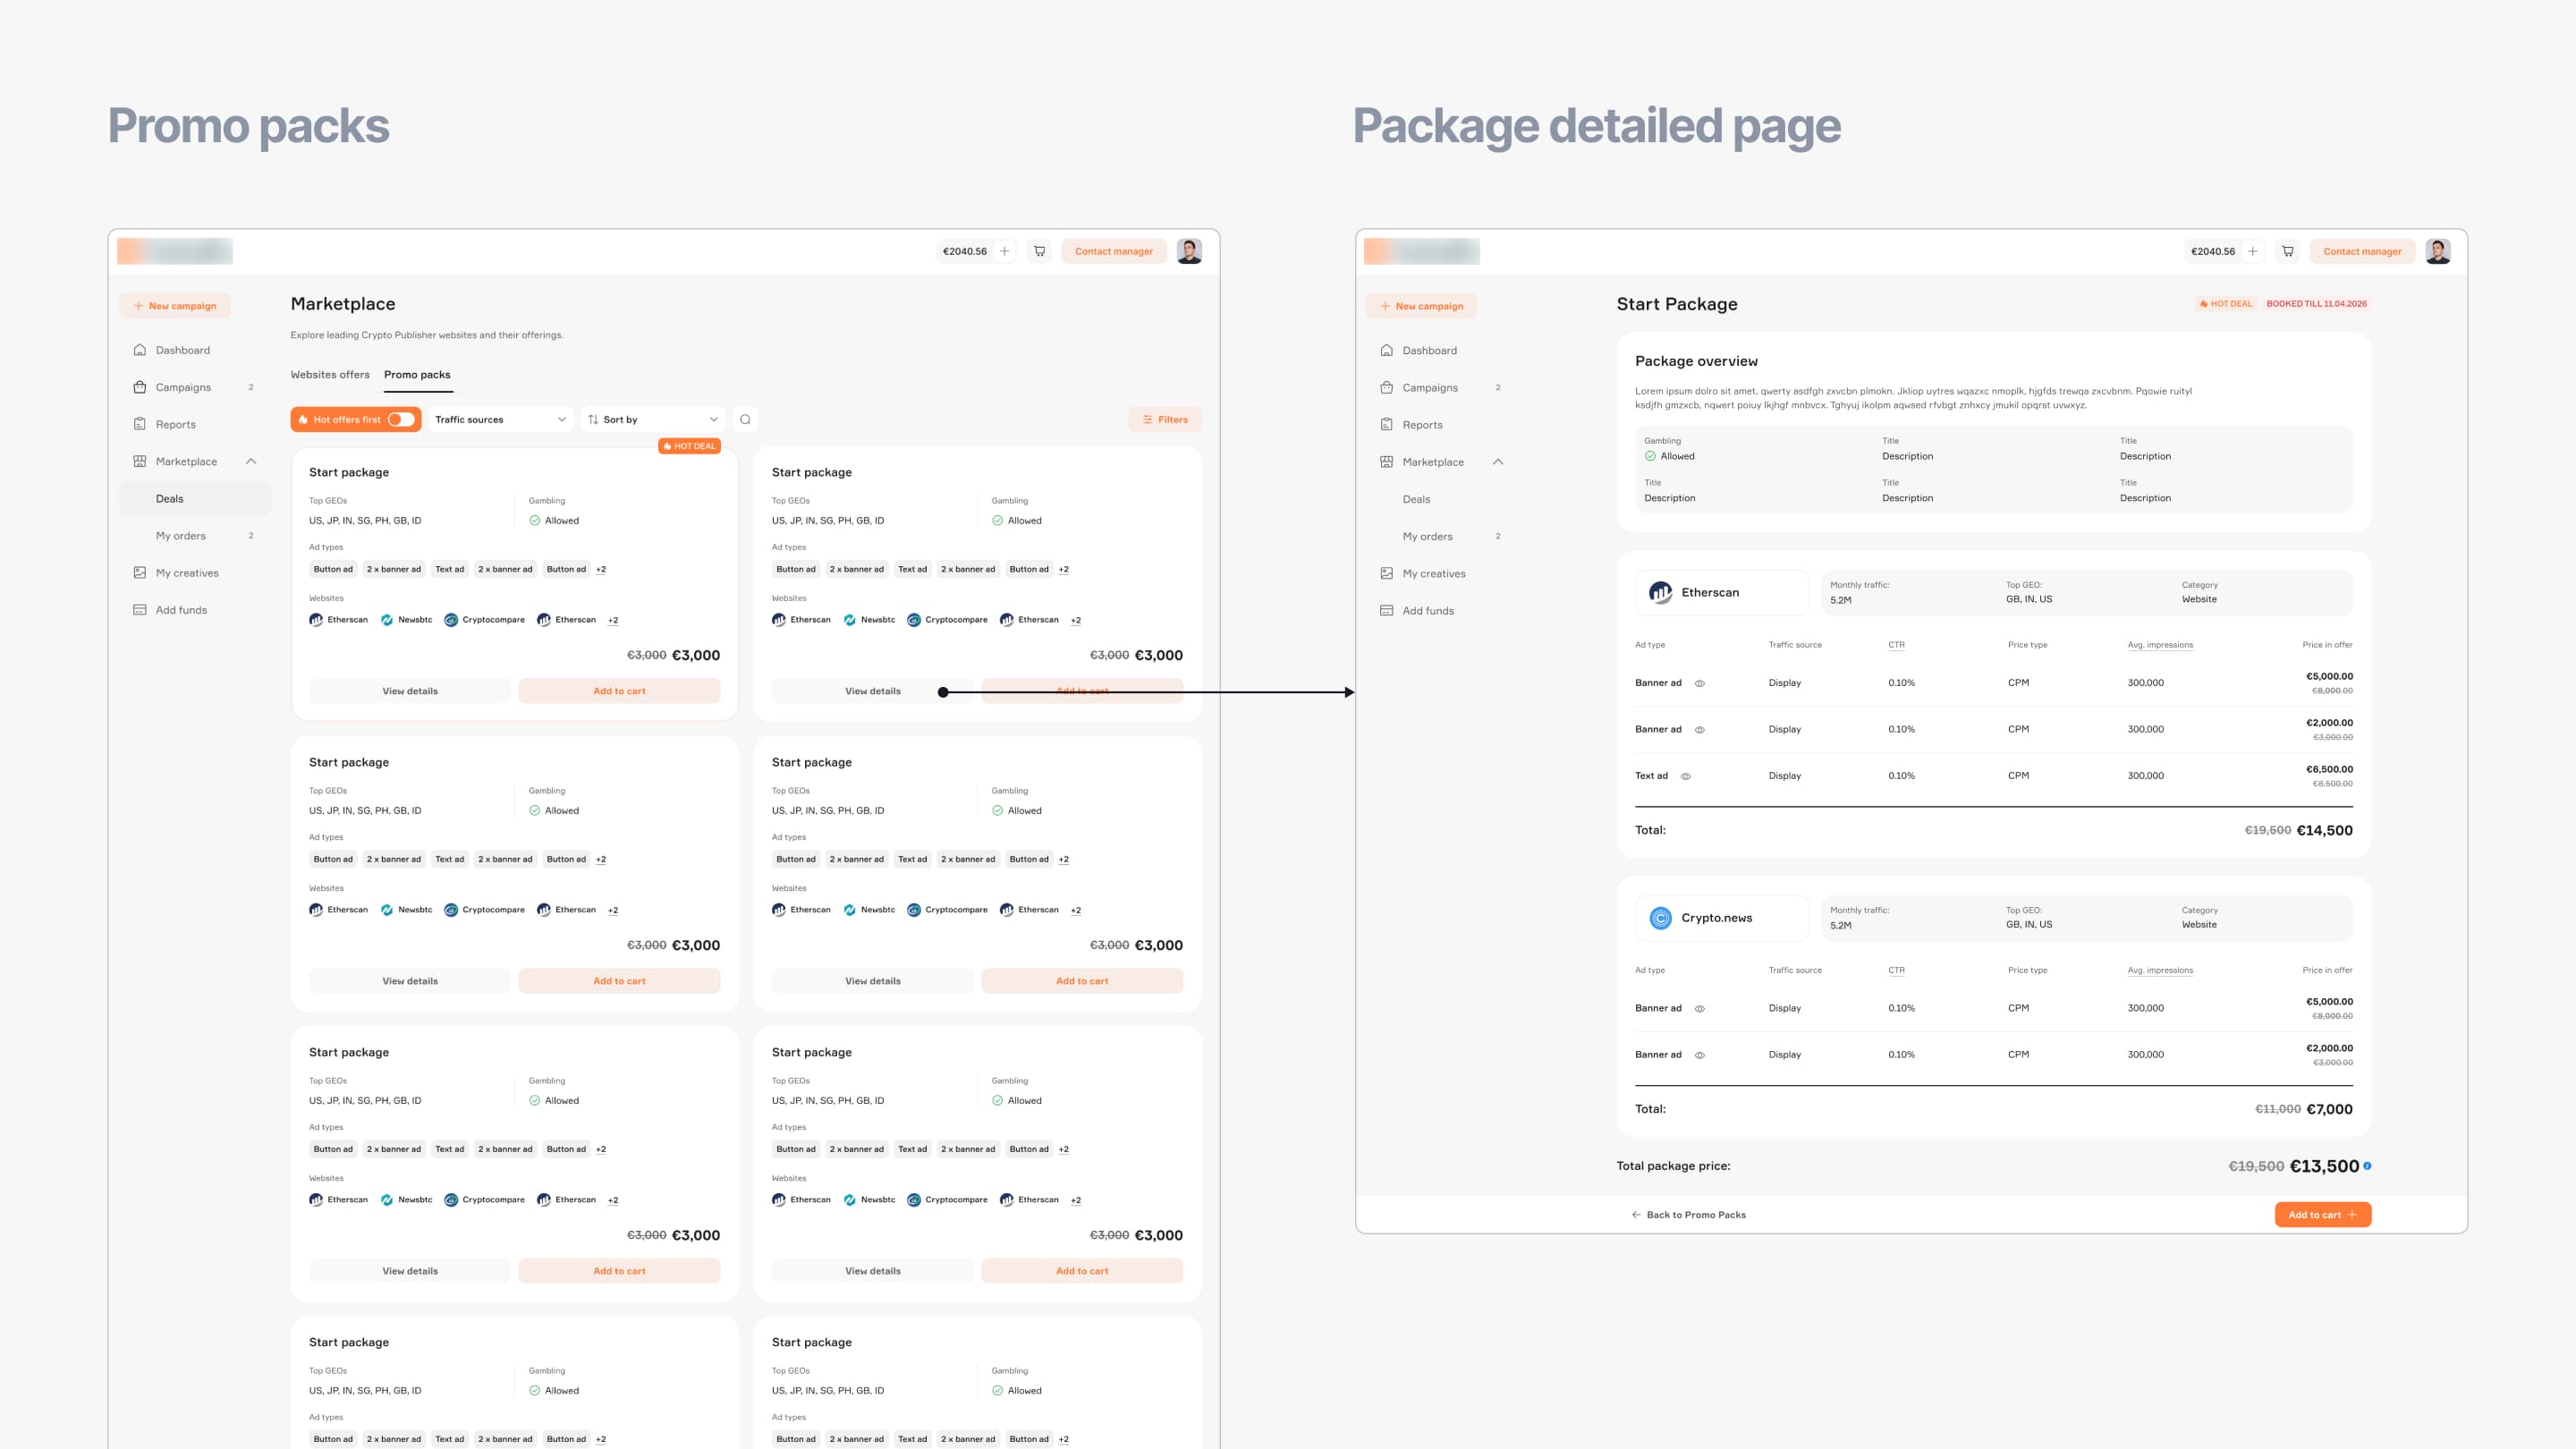Go back via Back to Promo Packs link

click(x=1688, y=1215)
